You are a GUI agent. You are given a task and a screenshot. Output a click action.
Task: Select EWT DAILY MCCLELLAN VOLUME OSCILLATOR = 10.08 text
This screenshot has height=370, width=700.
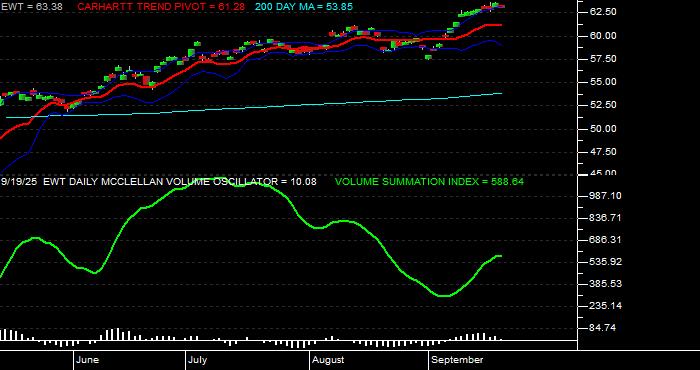[180, 182]
